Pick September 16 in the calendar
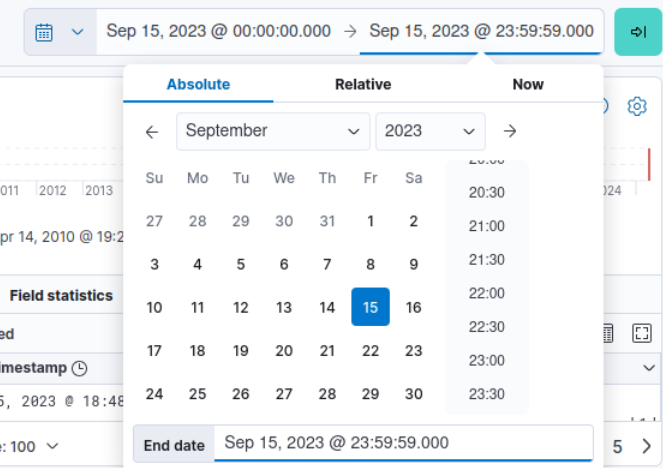Screen dimensions: 663x468 (414, 308)
